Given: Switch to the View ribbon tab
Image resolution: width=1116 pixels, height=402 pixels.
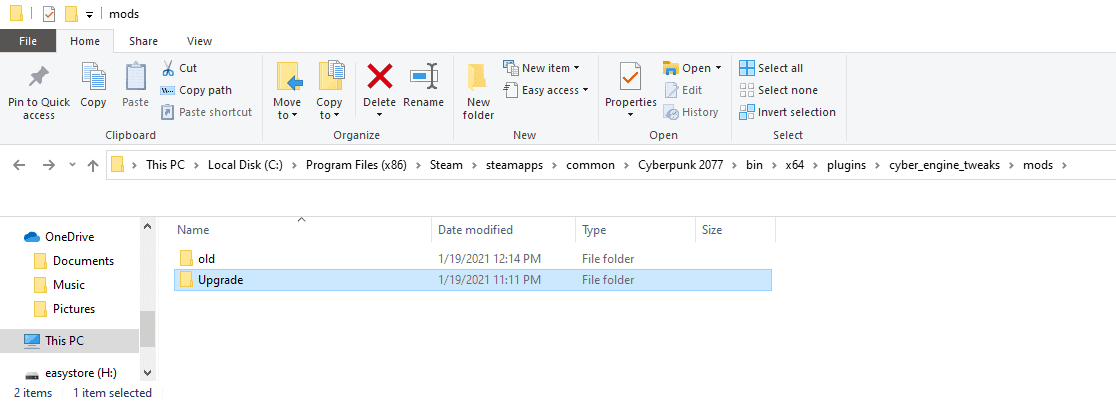Looking at the screenshot, I should point(199,41).
